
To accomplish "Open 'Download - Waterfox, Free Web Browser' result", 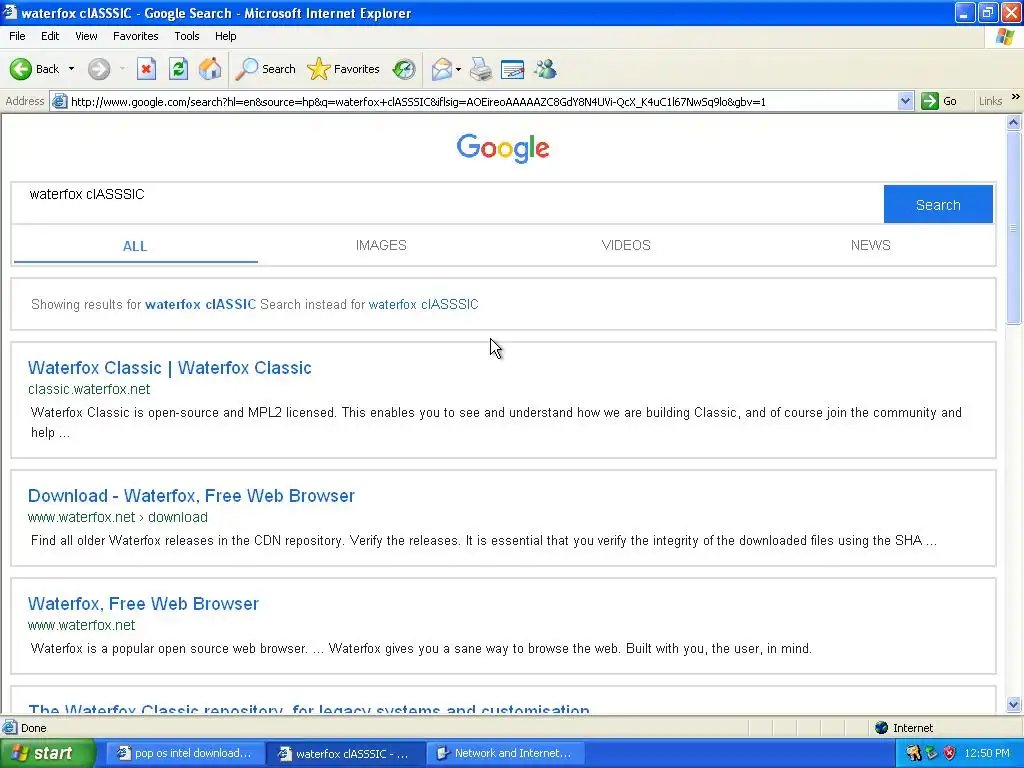I will coord(191,496).
